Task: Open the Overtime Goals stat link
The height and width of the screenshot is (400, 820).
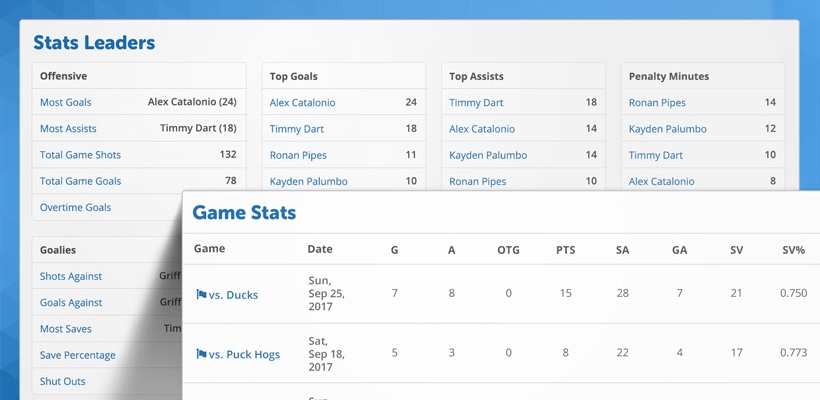Action: point(75,207)
